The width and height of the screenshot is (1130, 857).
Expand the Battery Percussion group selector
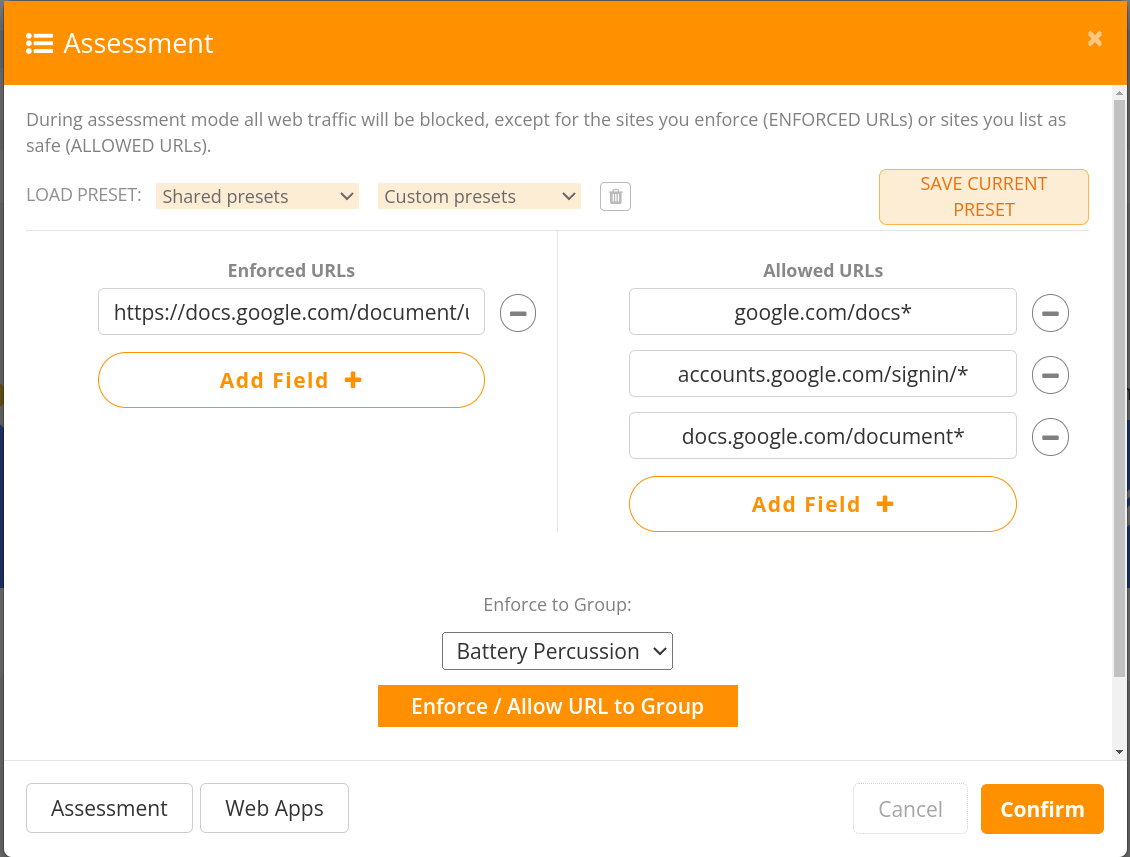[x=557, y=652]
